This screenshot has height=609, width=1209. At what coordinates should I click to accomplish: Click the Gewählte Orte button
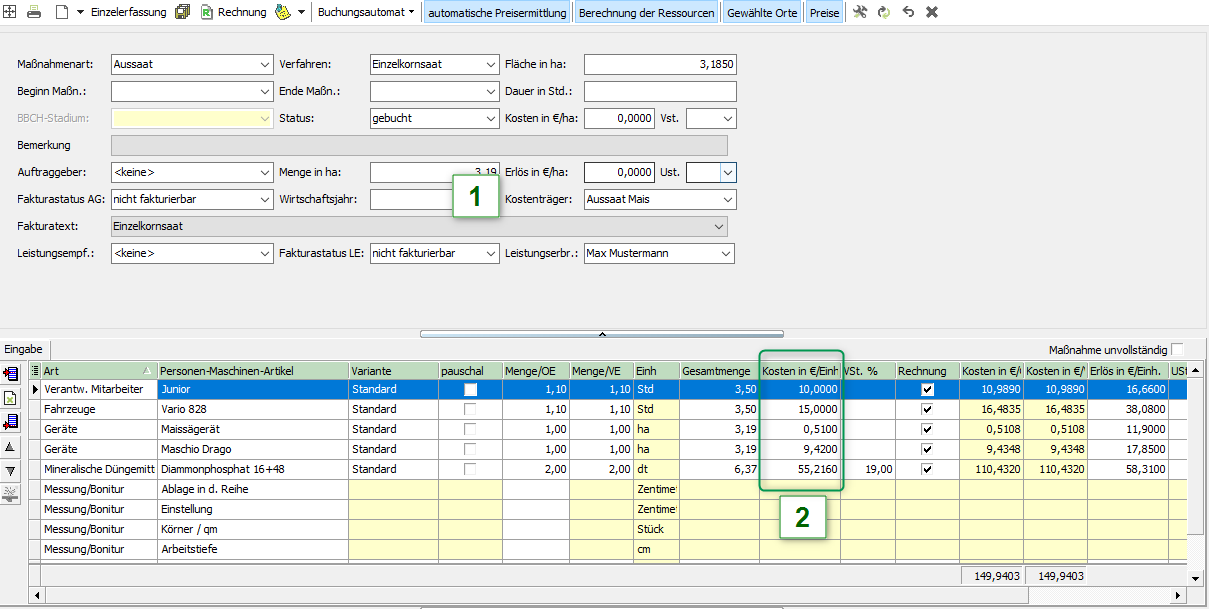point(762,13)
